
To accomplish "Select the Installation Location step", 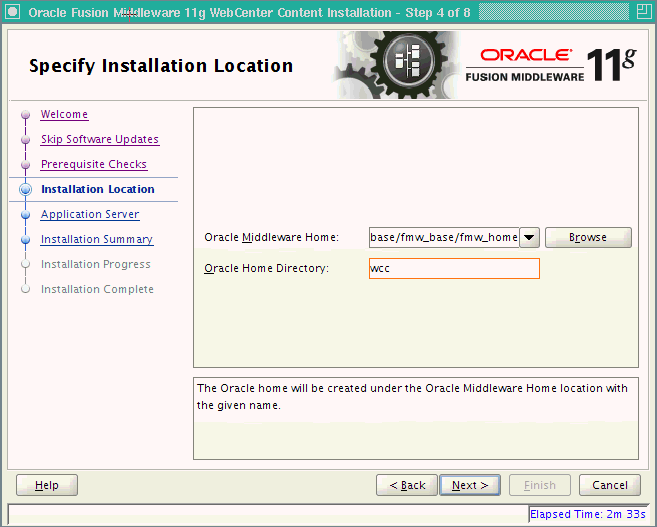I will pos(98,189).
